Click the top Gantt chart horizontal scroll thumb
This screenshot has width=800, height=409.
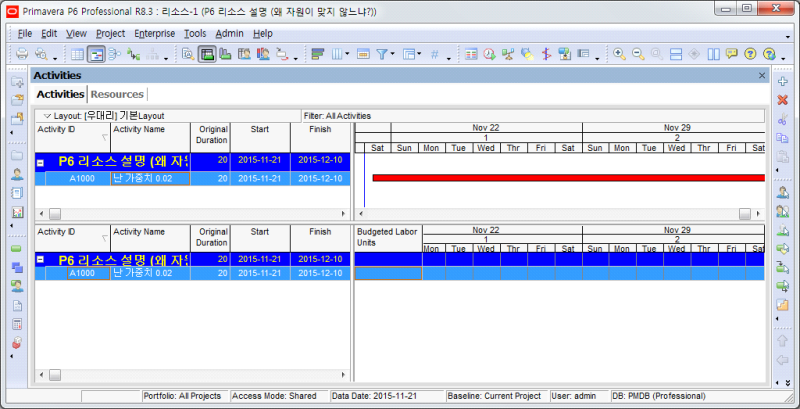745,214
